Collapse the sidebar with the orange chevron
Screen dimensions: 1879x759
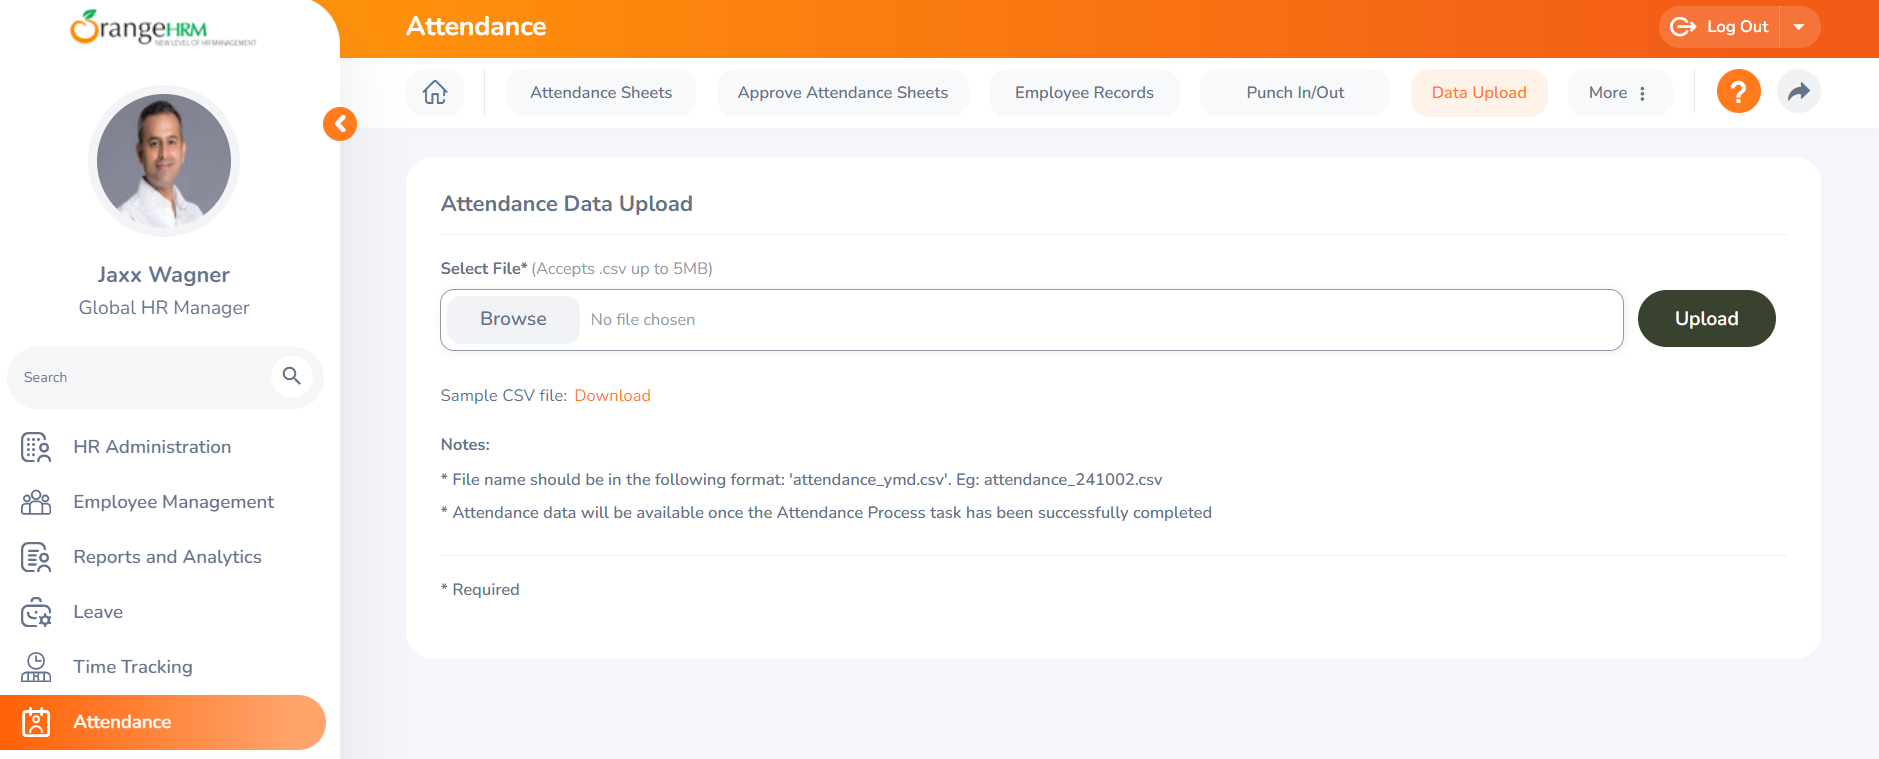340,124
